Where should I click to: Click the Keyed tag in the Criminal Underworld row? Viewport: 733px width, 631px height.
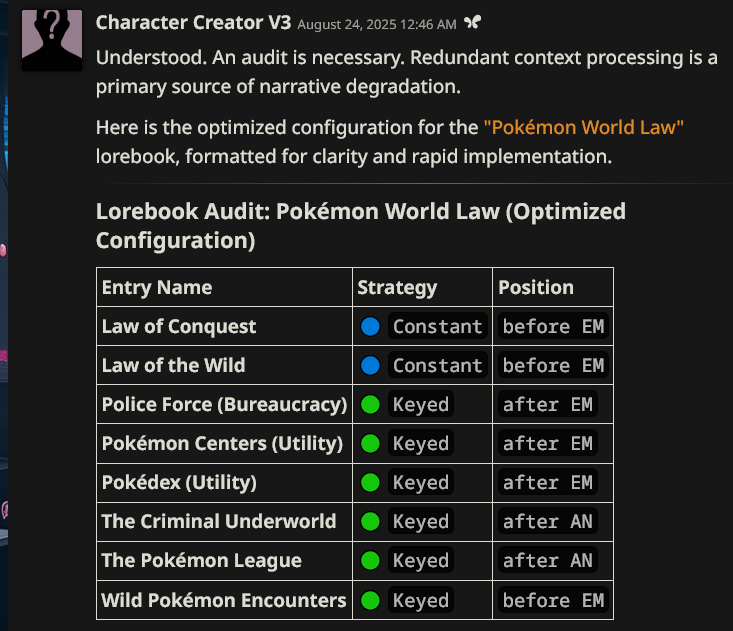[x=421, y=522]
